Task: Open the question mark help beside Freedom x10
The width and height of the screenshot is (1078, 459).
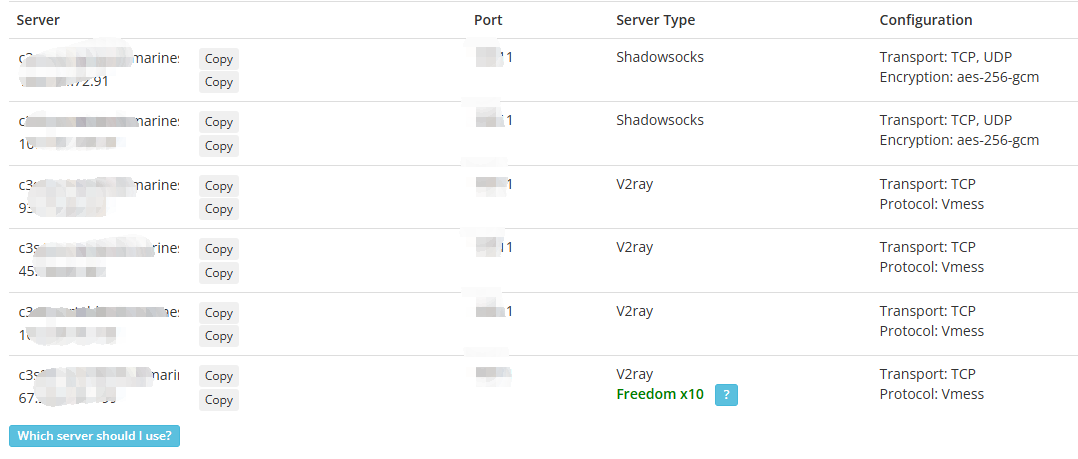Action: point(726,395)
